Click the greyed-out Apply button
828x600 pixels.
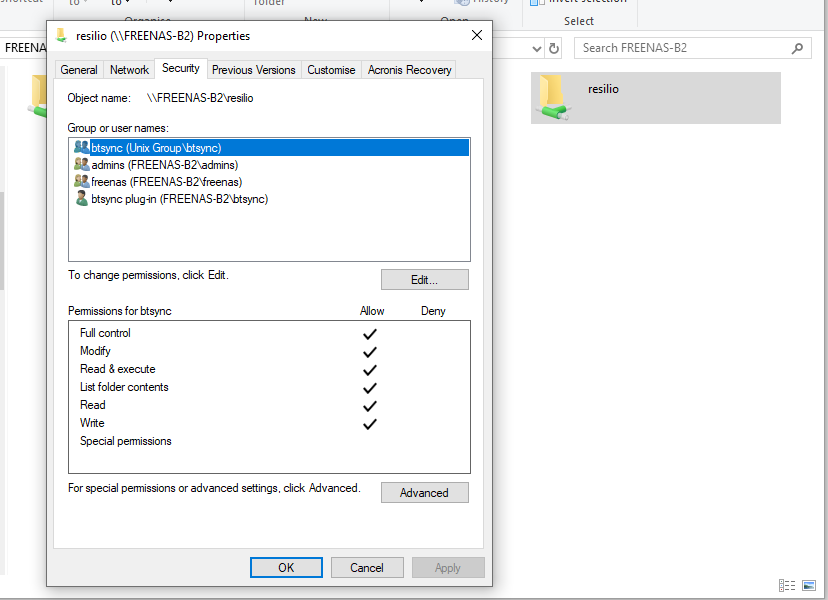[x=448, y=568]
